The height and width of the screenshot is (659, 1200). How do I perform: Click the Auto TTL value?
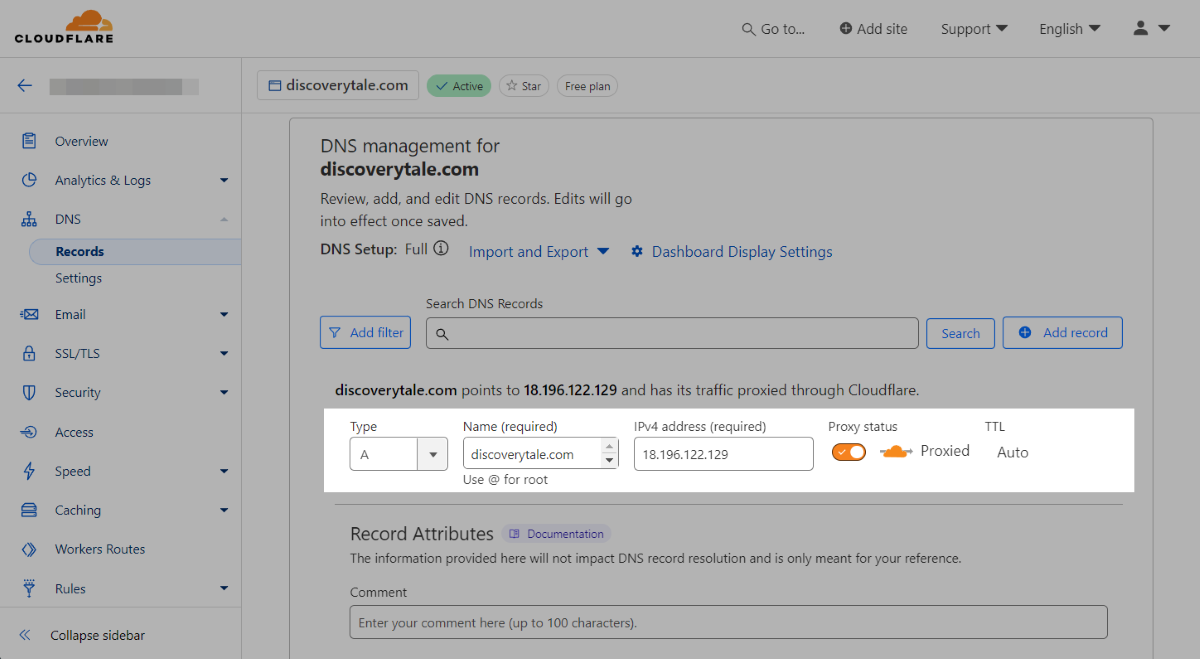(x=1013, y=452)
